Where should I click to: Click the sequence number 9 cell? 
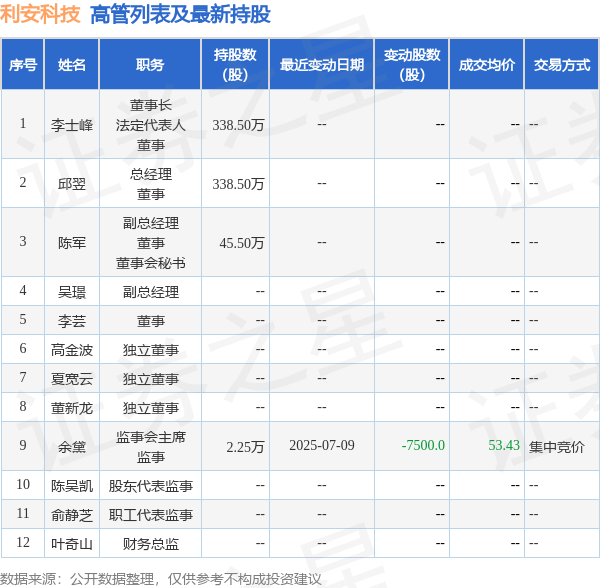coord(23,445)
